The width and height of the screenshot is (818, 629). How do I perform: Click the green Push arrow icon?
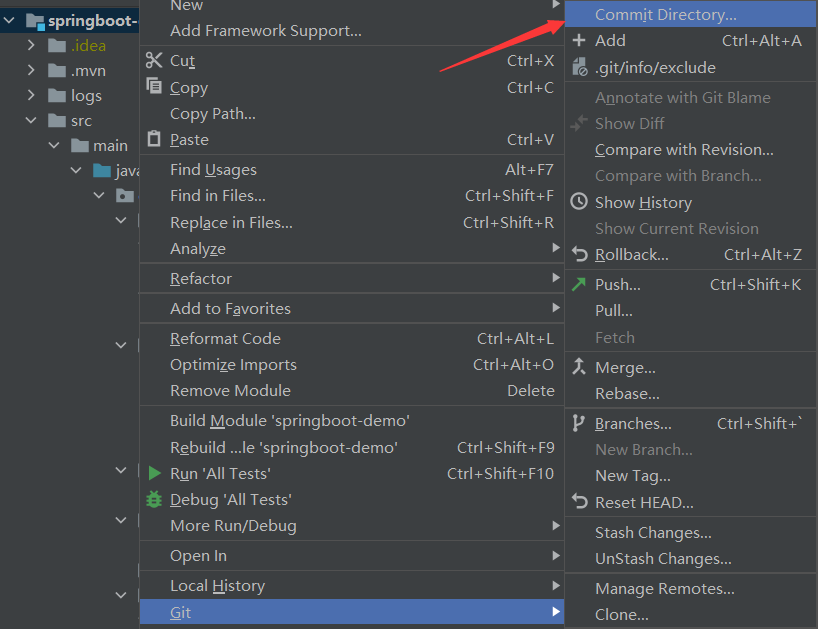[x=579, y=284]
